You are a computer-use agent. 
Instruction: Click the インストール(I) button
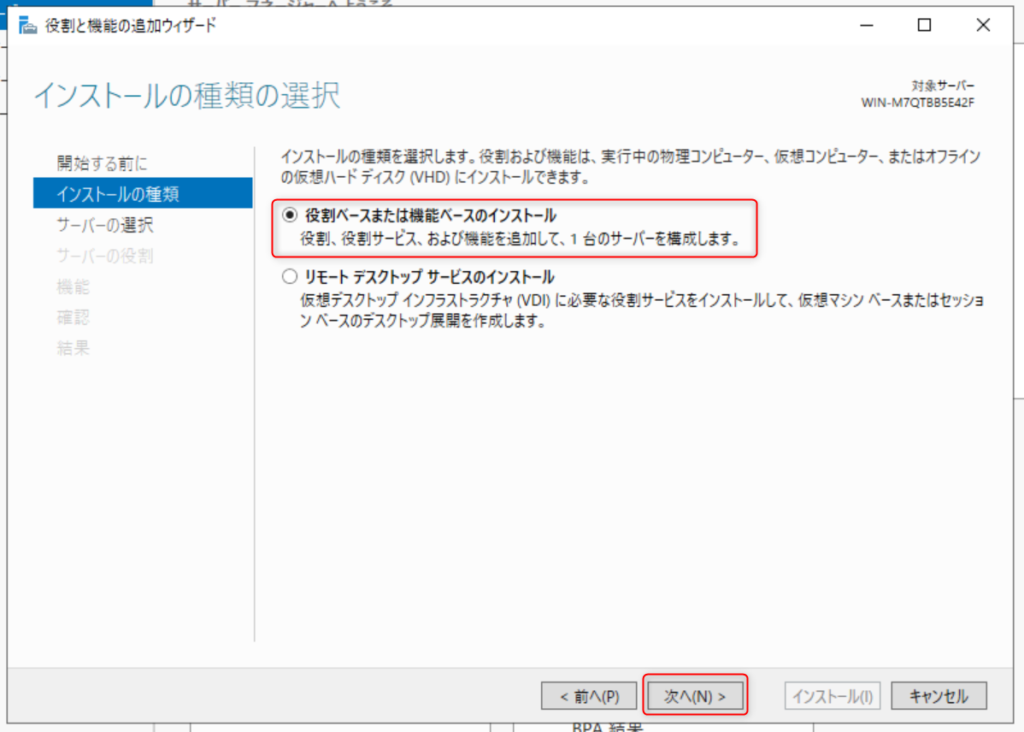coord(833,695)
